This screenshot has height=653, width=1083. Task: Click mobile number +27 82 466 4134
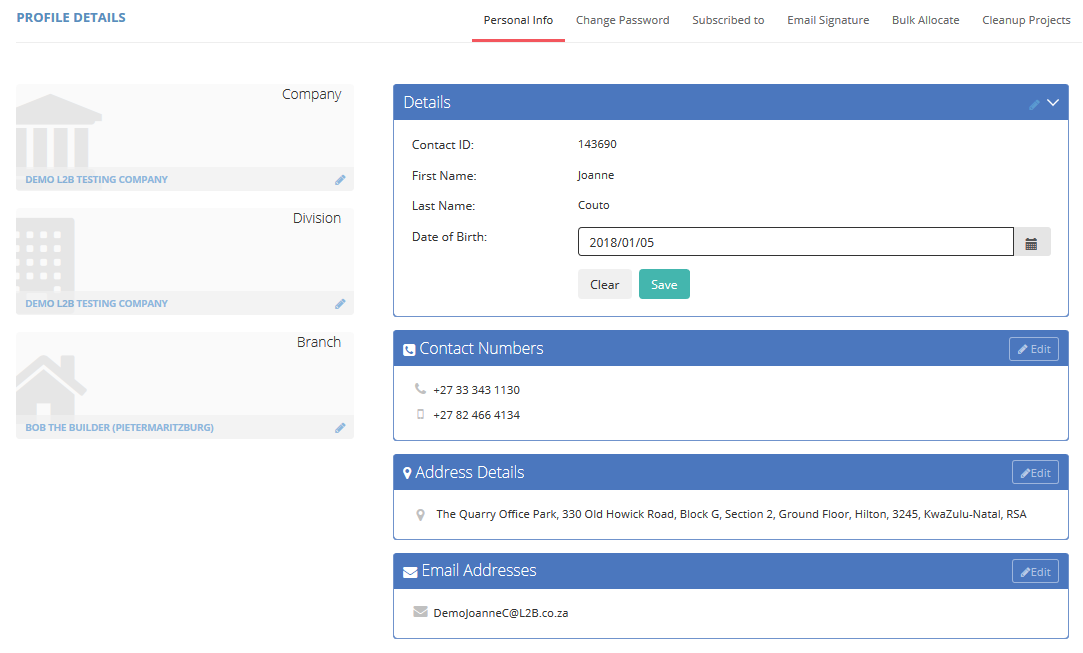point(477,415)
